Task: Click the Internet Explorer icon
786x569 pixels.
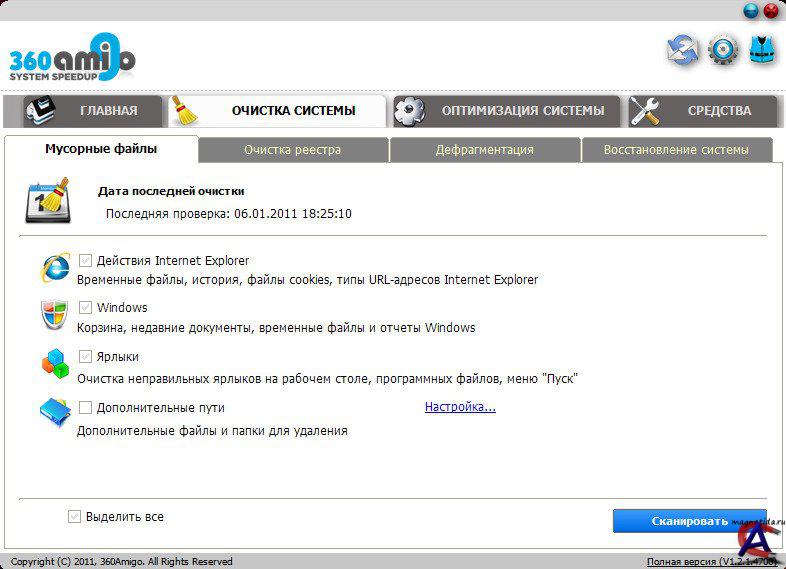Action: (x=55, y=269)
